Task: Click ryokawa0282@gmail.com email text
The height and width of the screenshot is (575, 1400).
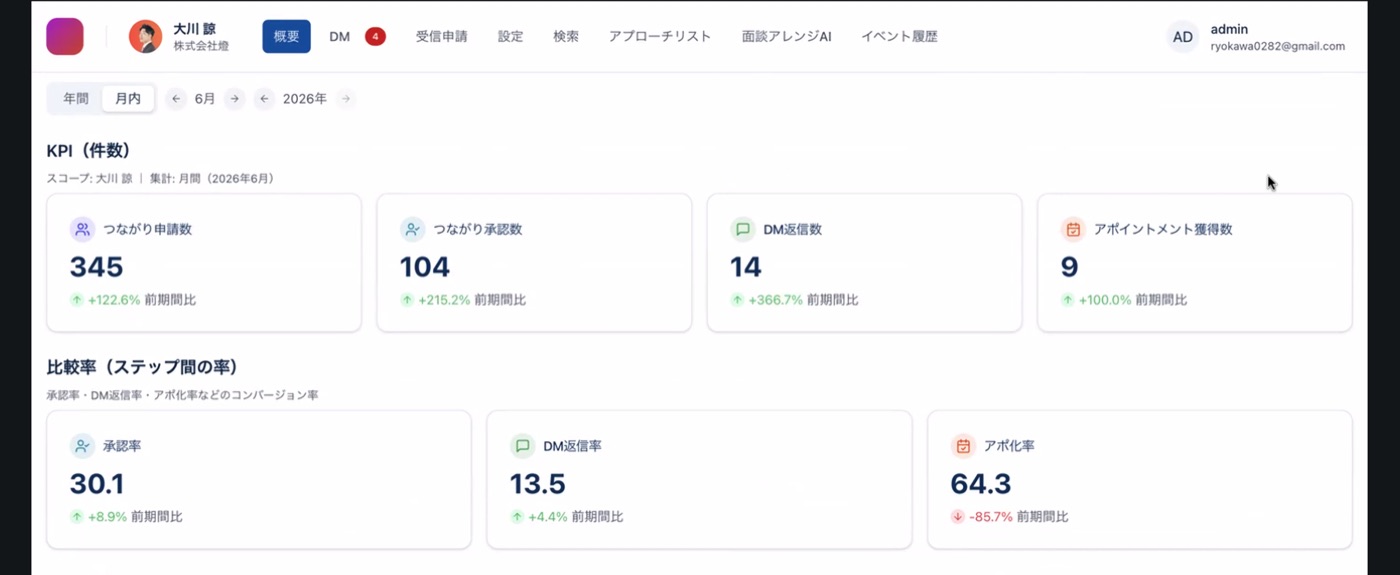Action: pyautogui.click(x=1277, y=46)
